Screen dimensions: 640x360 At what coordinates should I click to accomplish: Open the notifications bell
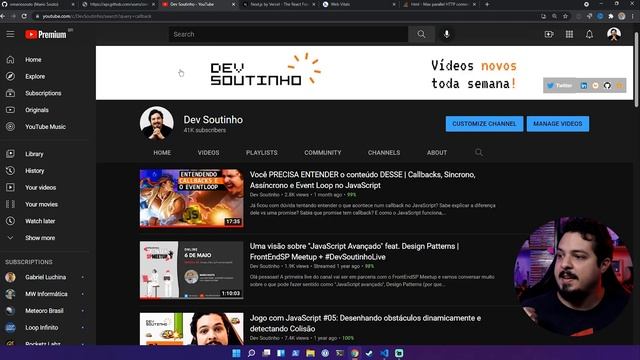[x=589, y=34]
